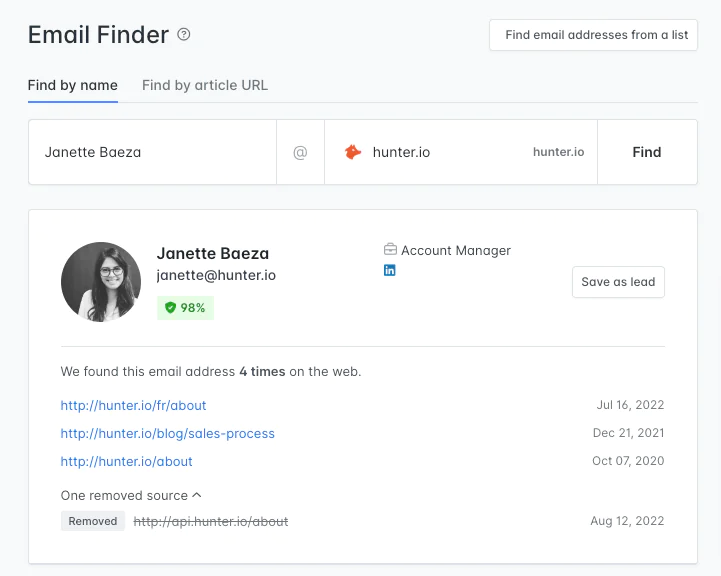Click the Jul 16, 2022 date
Viewport: 721px width, 576px height.
pyautogui.click(x=630, y=405)
